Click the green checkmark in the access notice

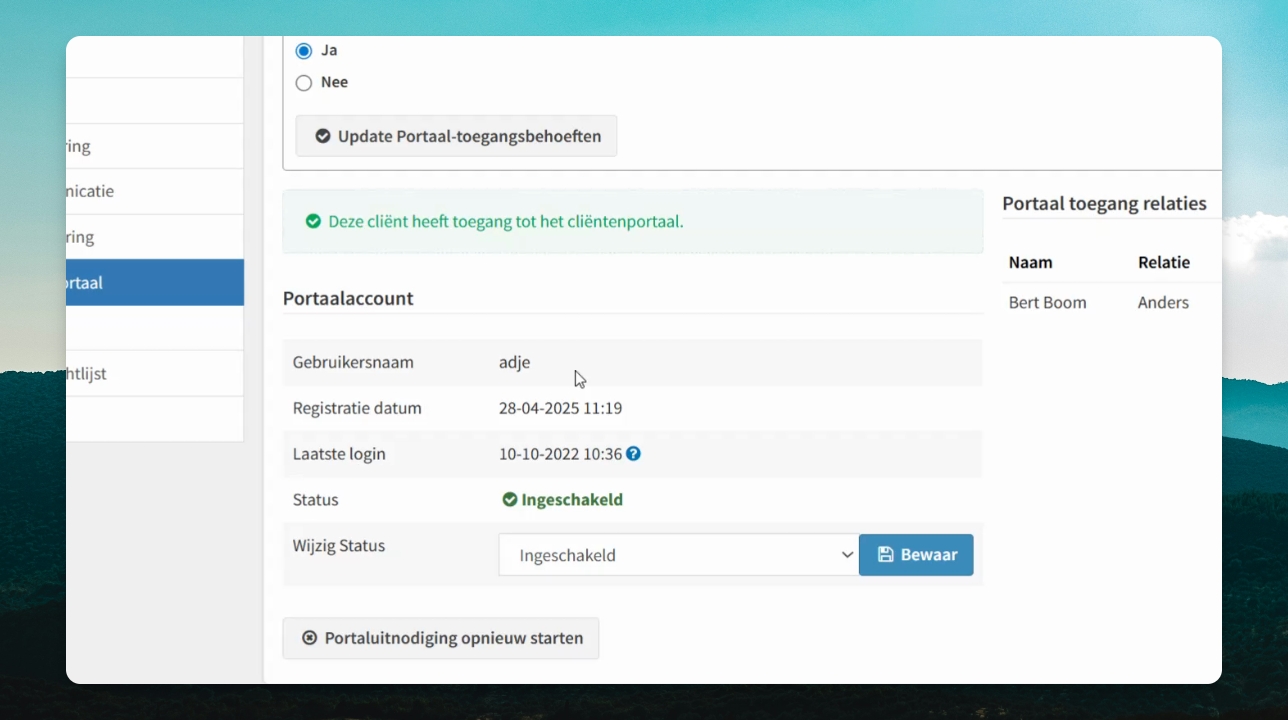pyautogui.click(x=313, y=221)
